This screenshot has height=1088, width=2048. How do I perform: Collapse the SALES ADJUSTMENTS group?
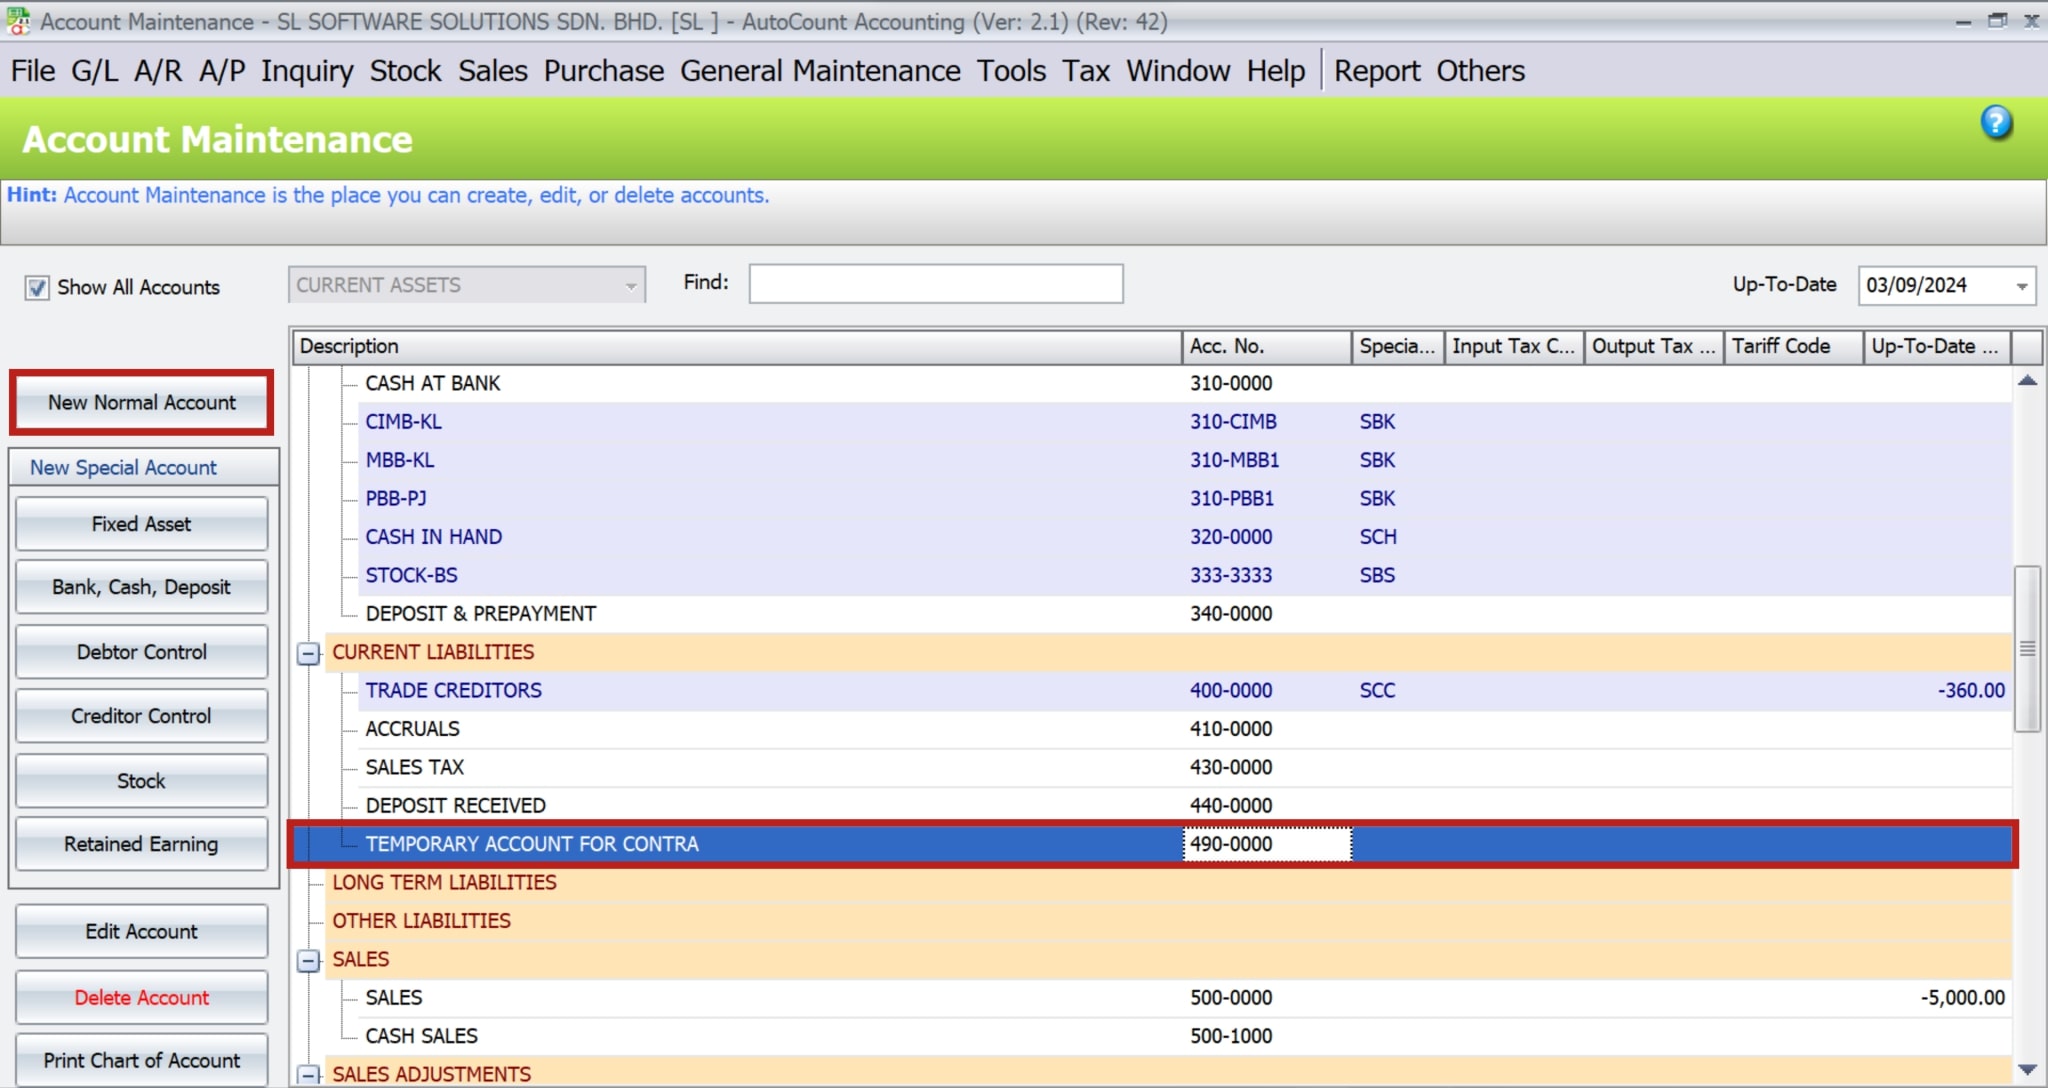pos(308,1074)
